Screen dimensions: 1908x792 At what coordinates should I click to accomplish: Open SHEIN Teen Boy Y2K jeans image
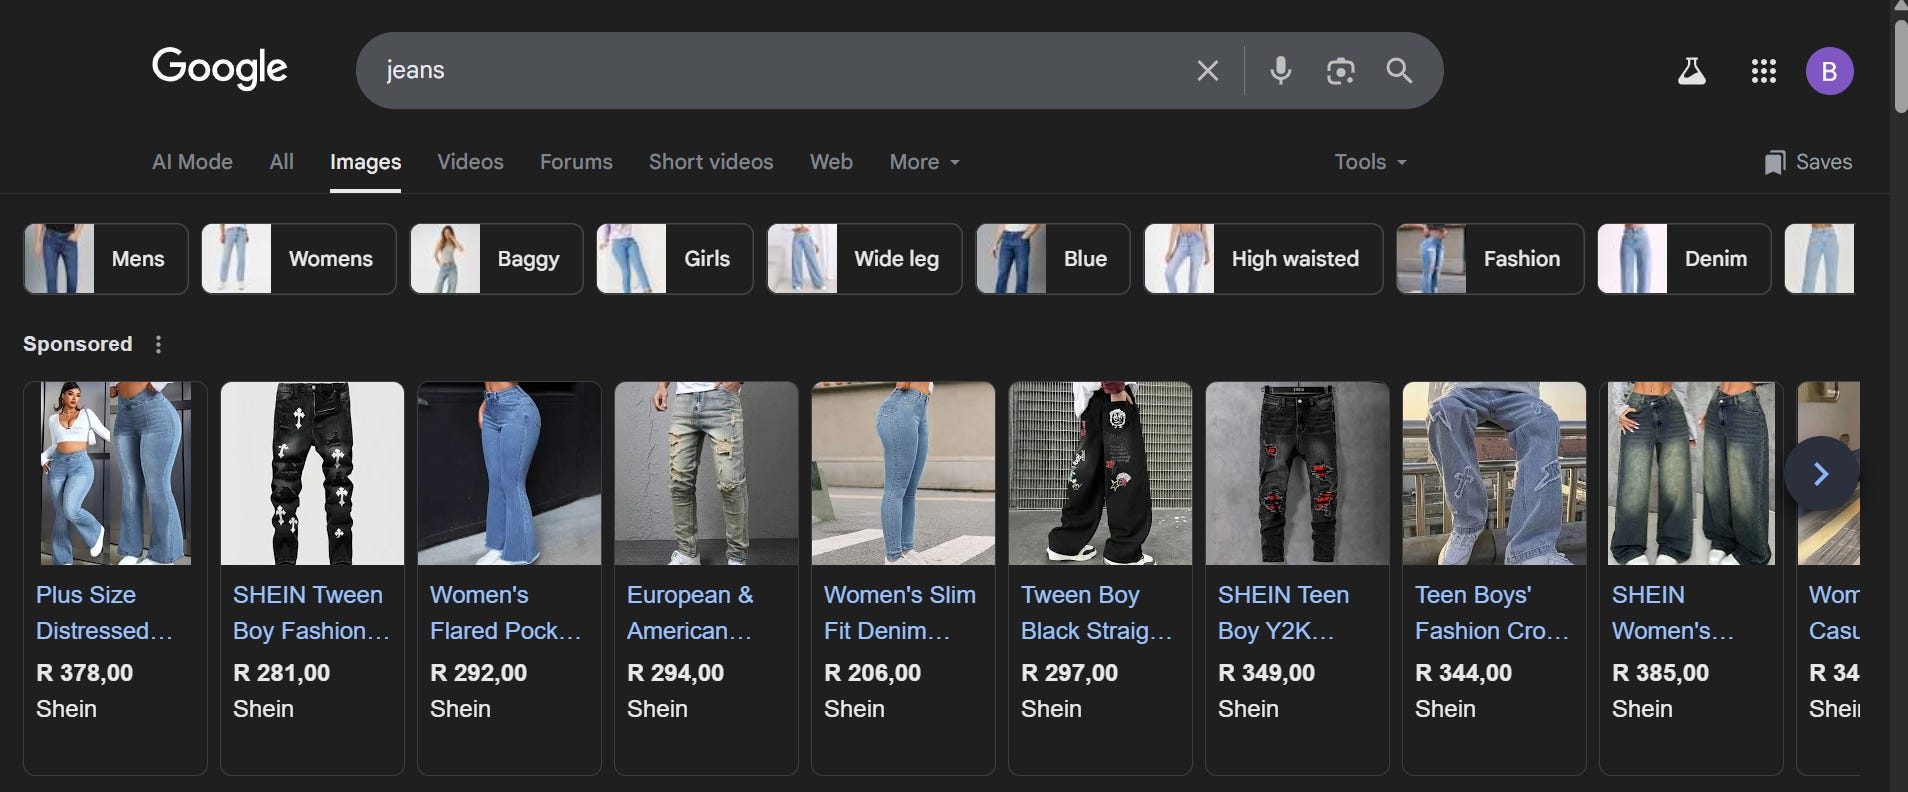click(1297, 473)
